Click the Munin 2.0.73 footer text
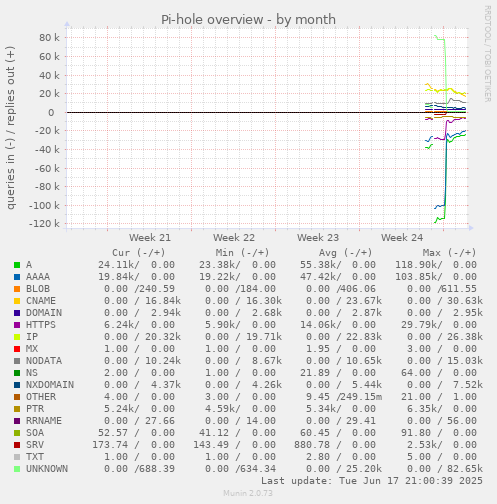Screen dimensions: 497x504 pyautogui.click(x=248, y=493)
